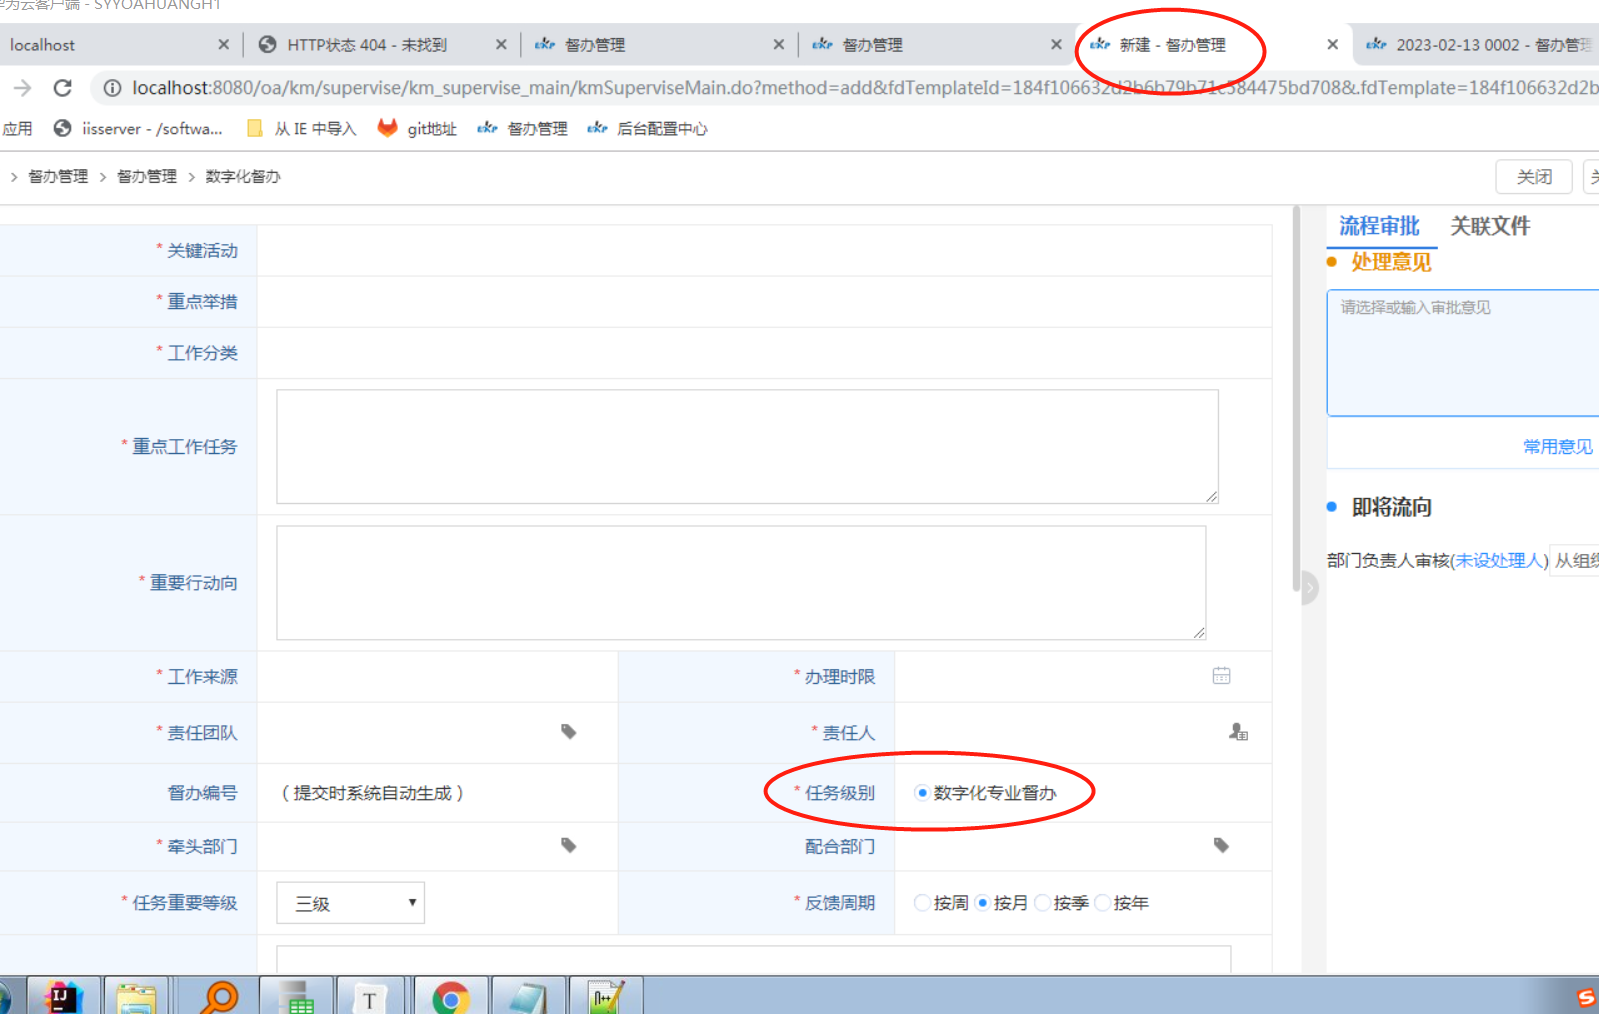The height and width of the screenshot is (1014, 1599).
Task: Open IntelliJ IDEA from the taskbar
Action: (64, 996)
